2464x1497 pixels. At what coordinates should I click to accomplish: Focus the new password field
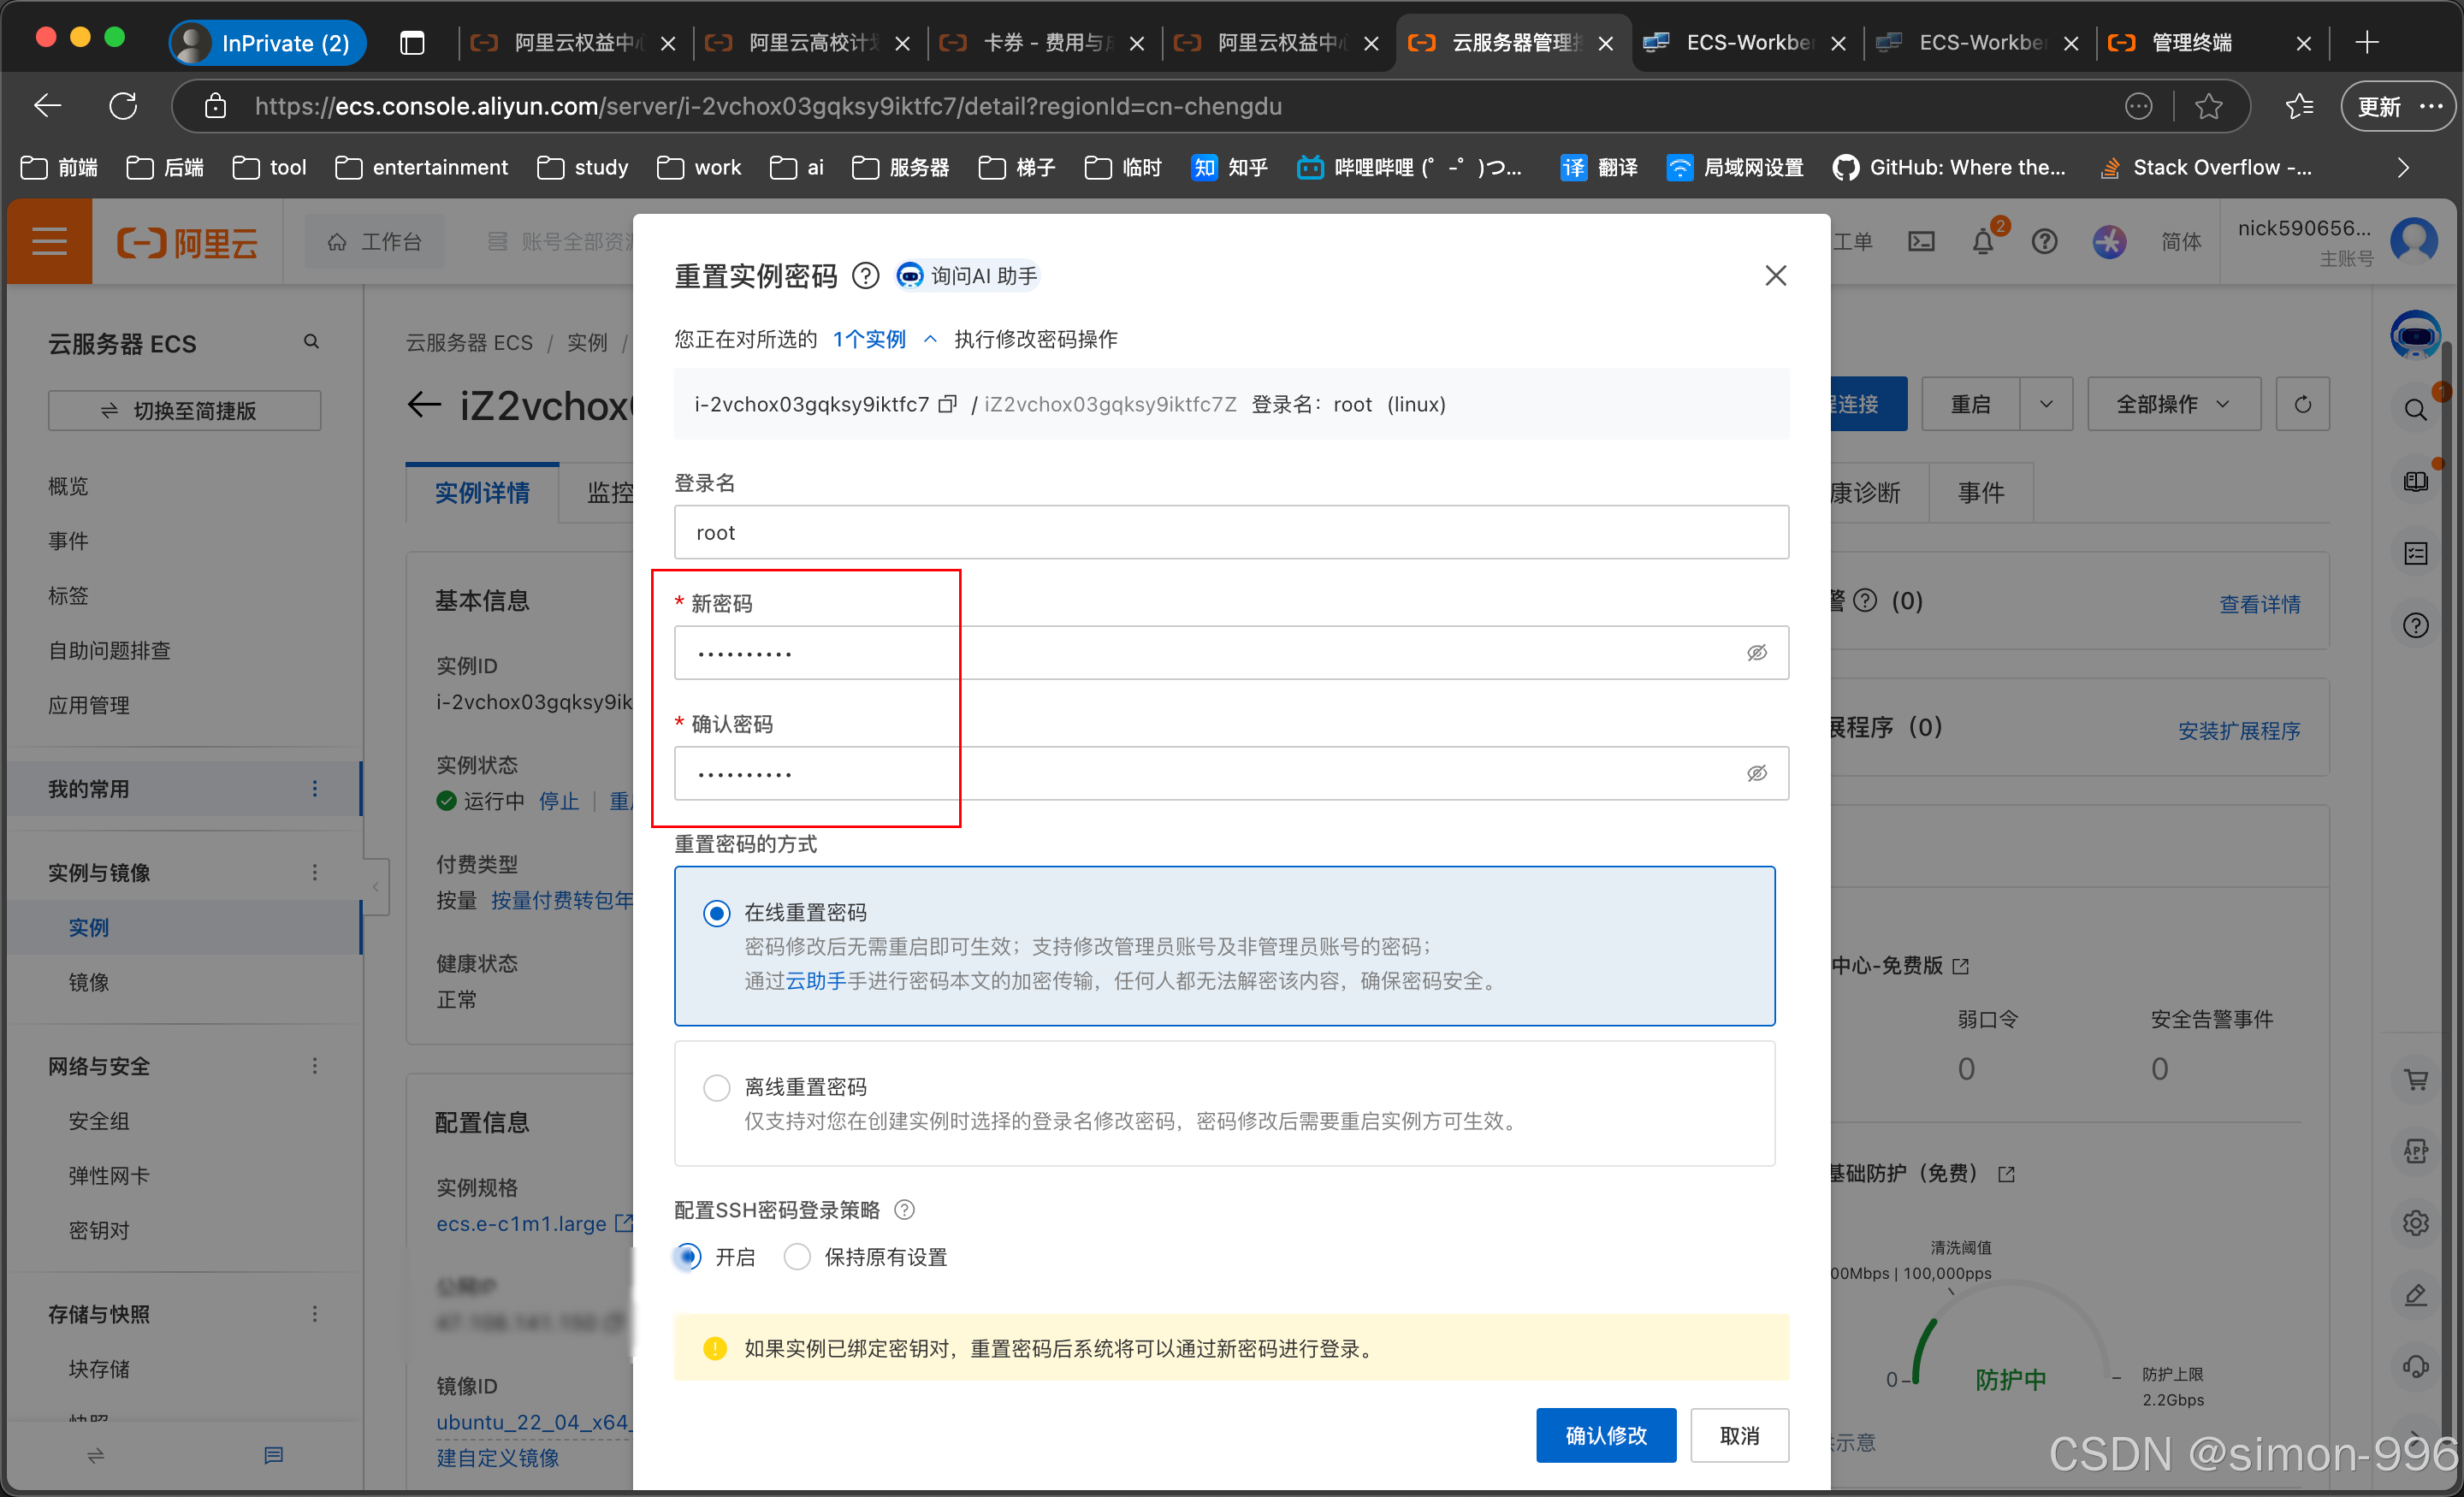[1231, 653]
